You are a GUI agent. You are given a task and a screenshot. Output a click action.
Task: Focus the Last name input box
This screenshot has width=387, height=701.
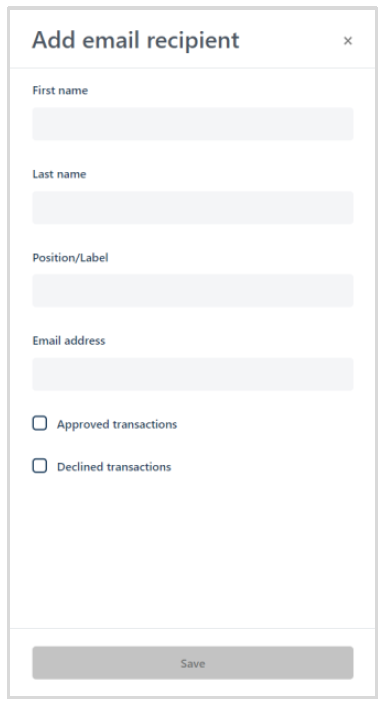pos(193,207)
